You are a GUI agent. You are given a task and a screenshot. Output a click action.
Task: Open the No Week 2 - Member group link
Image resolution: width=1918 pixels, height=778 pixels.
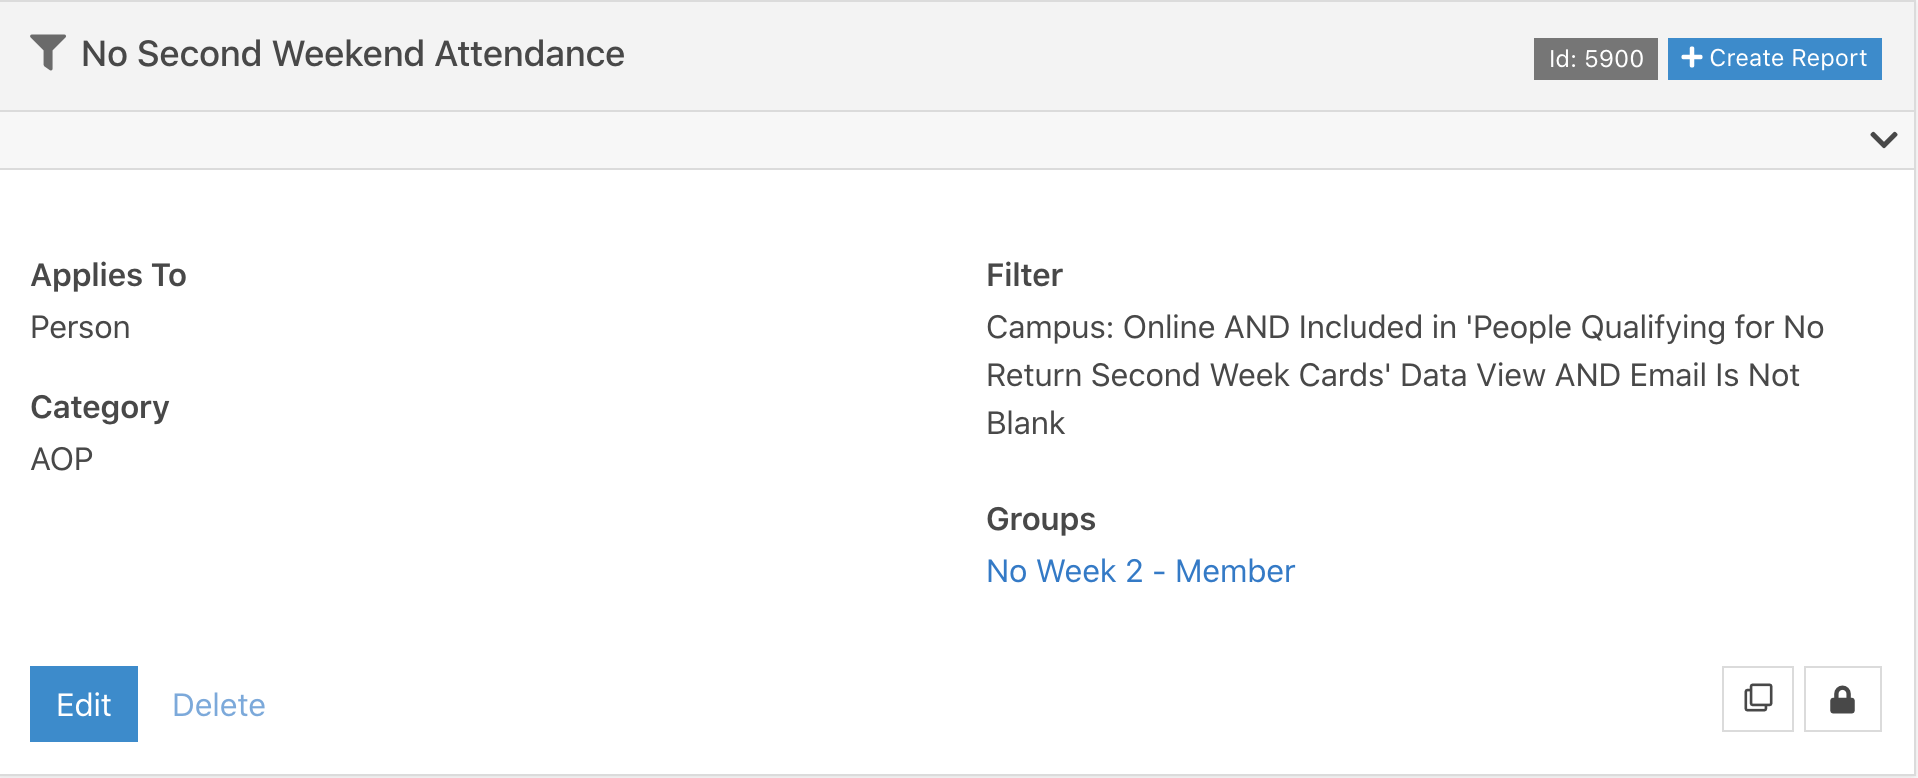tap(1140, 571)
